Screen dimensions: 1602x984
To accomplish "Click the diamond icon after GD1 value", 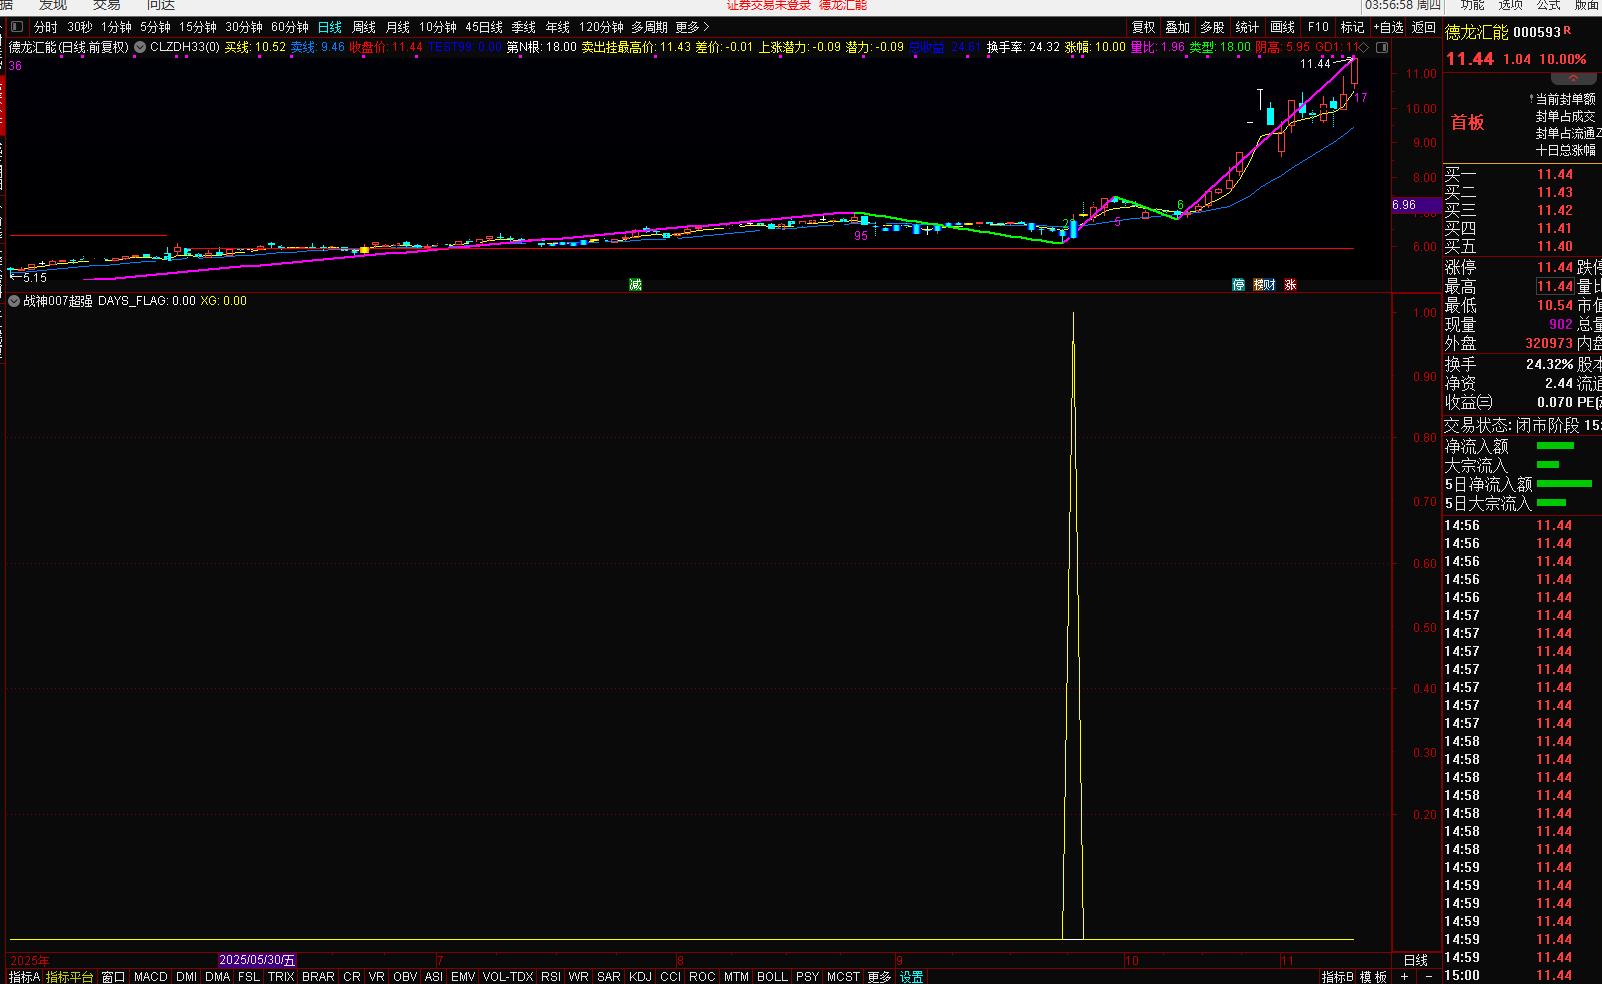I will [1363, 47].
